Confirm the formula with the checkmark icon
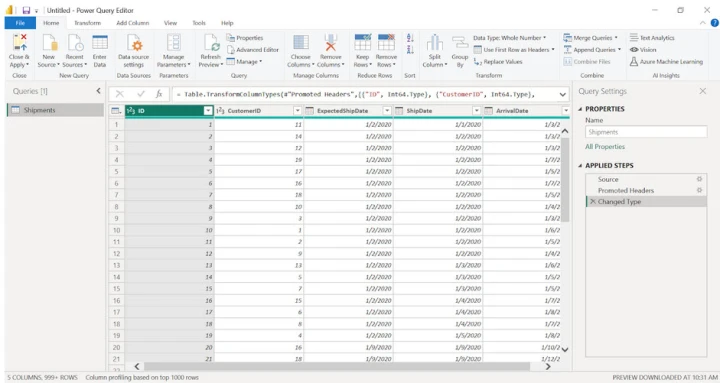This screenshot has height=383, width=720. click(x=141, y=94)
